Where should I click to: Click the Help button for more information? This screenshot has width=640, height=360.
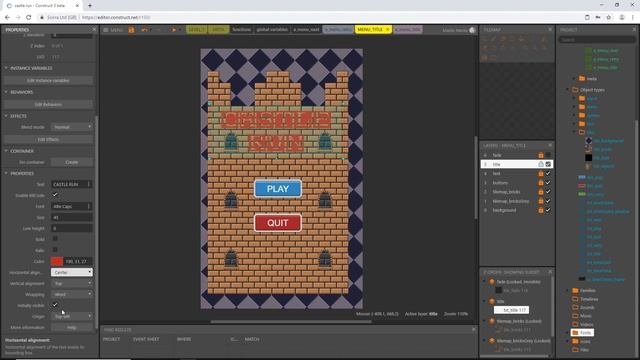coord(72,327)
